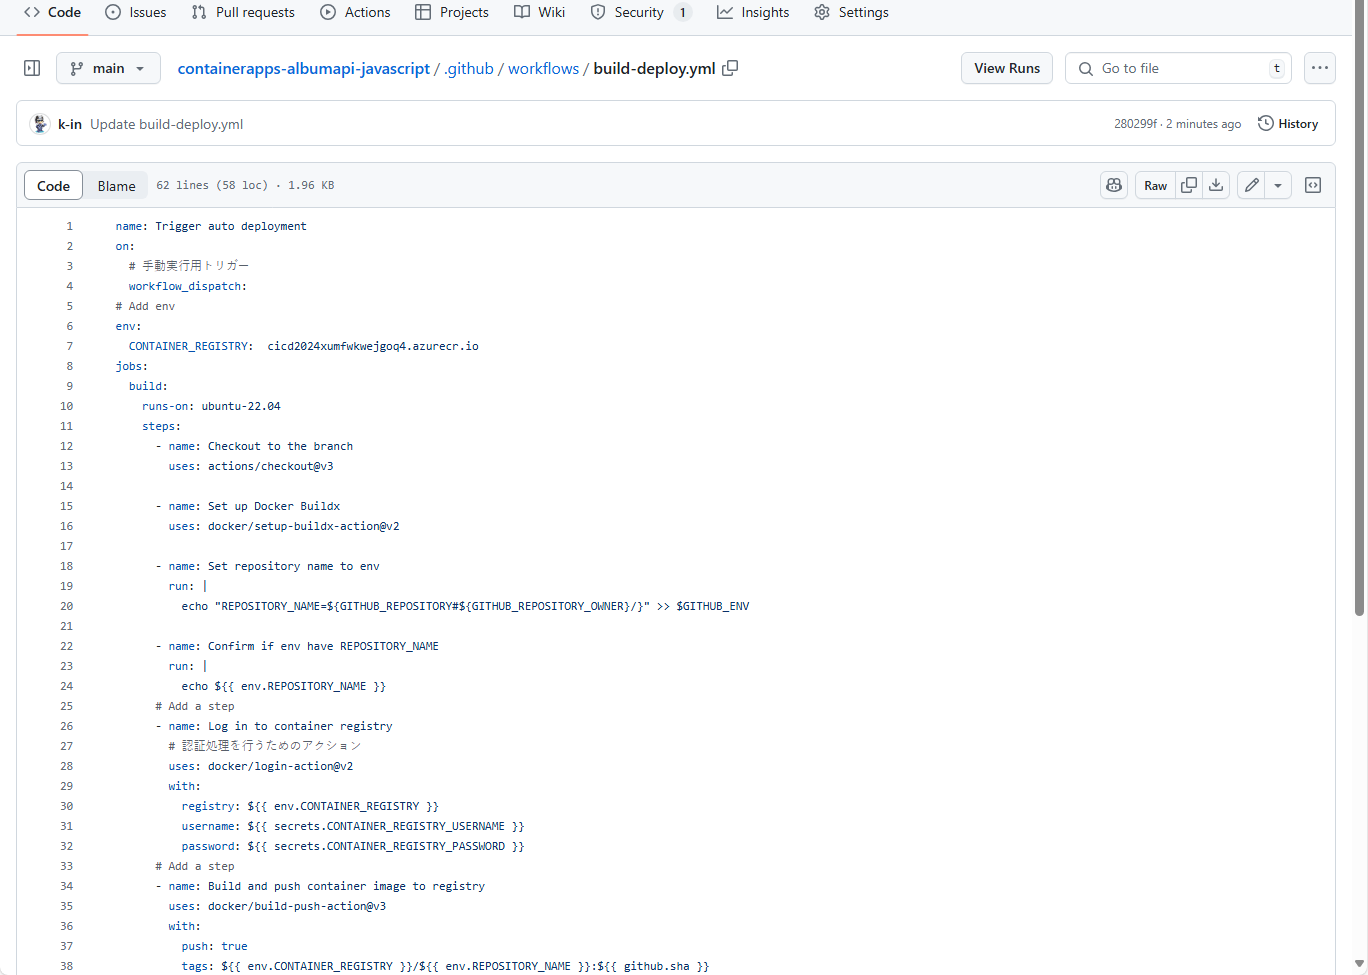Open the Insights tab

coord(753,13)
